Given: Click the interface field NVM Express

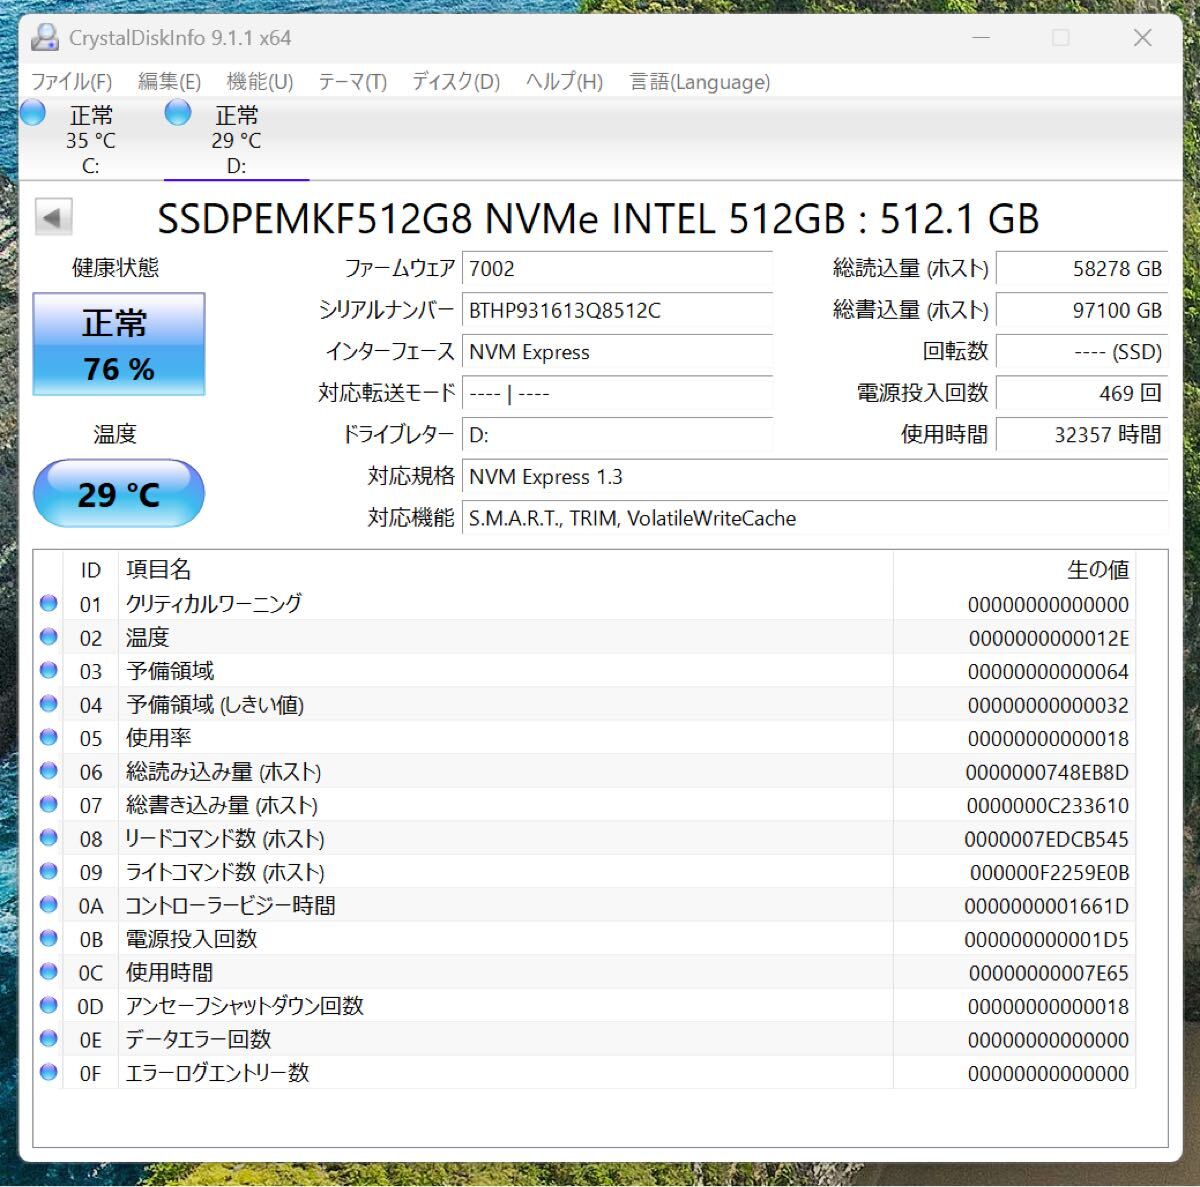Looking at the screenshot, I should coord(617,352).
